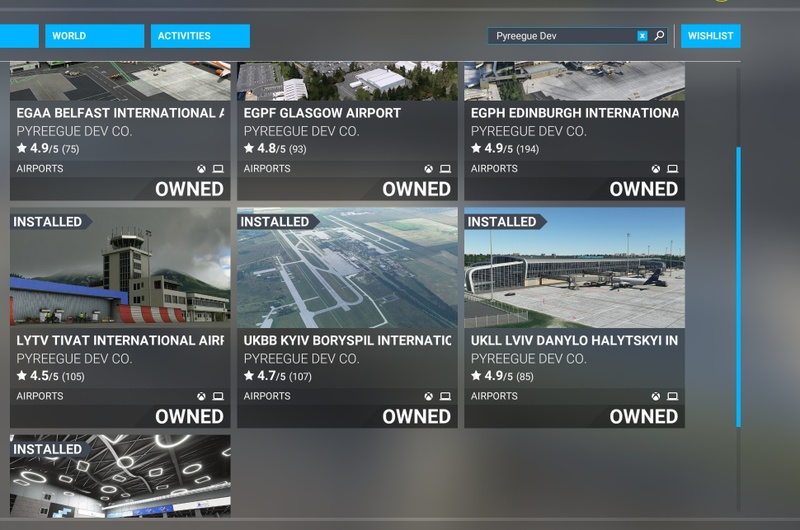
Task: Click the 4.5/5 (105) rating text
Action: click(x=57, y=376)
